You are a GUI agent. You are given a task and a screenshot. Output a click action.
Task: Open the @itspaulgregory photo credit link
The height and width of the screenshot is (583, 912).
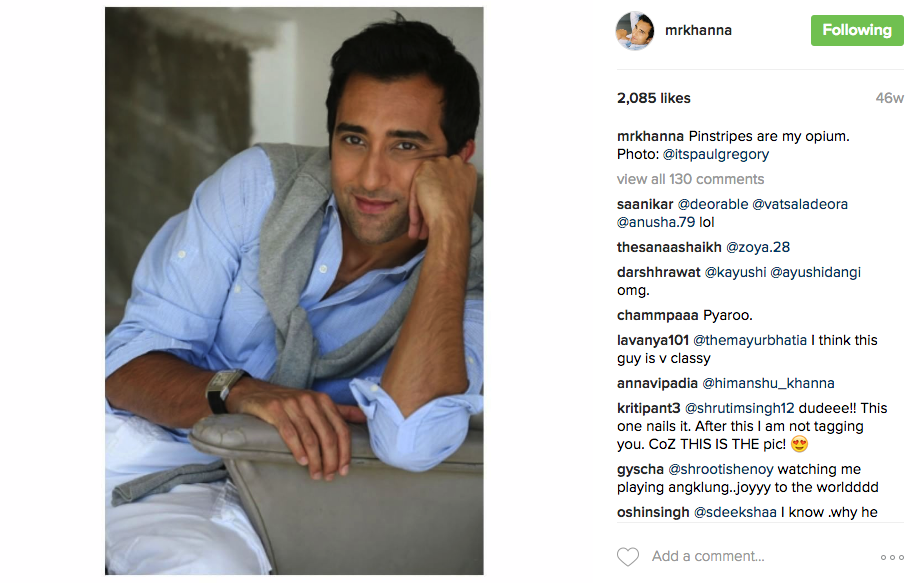pyautogui.click(x=715, y=154)
